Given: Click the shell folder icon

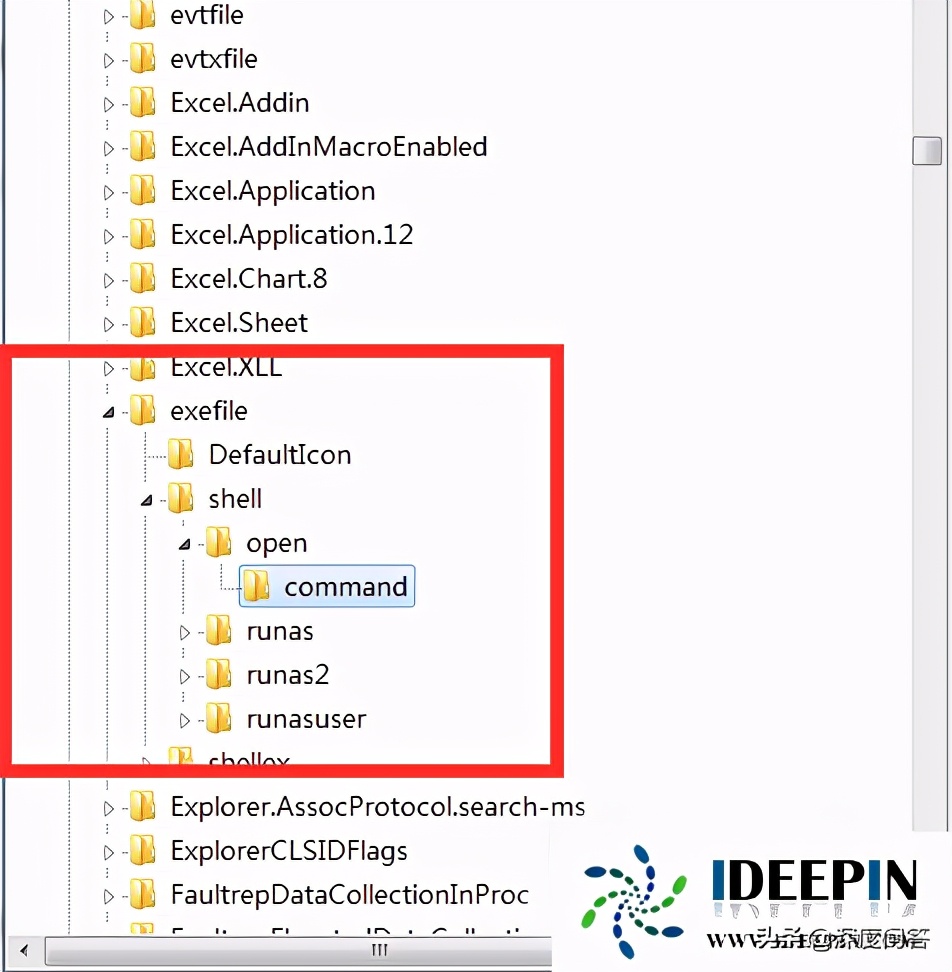Looking at the screenshot, I should click(181, 499).
